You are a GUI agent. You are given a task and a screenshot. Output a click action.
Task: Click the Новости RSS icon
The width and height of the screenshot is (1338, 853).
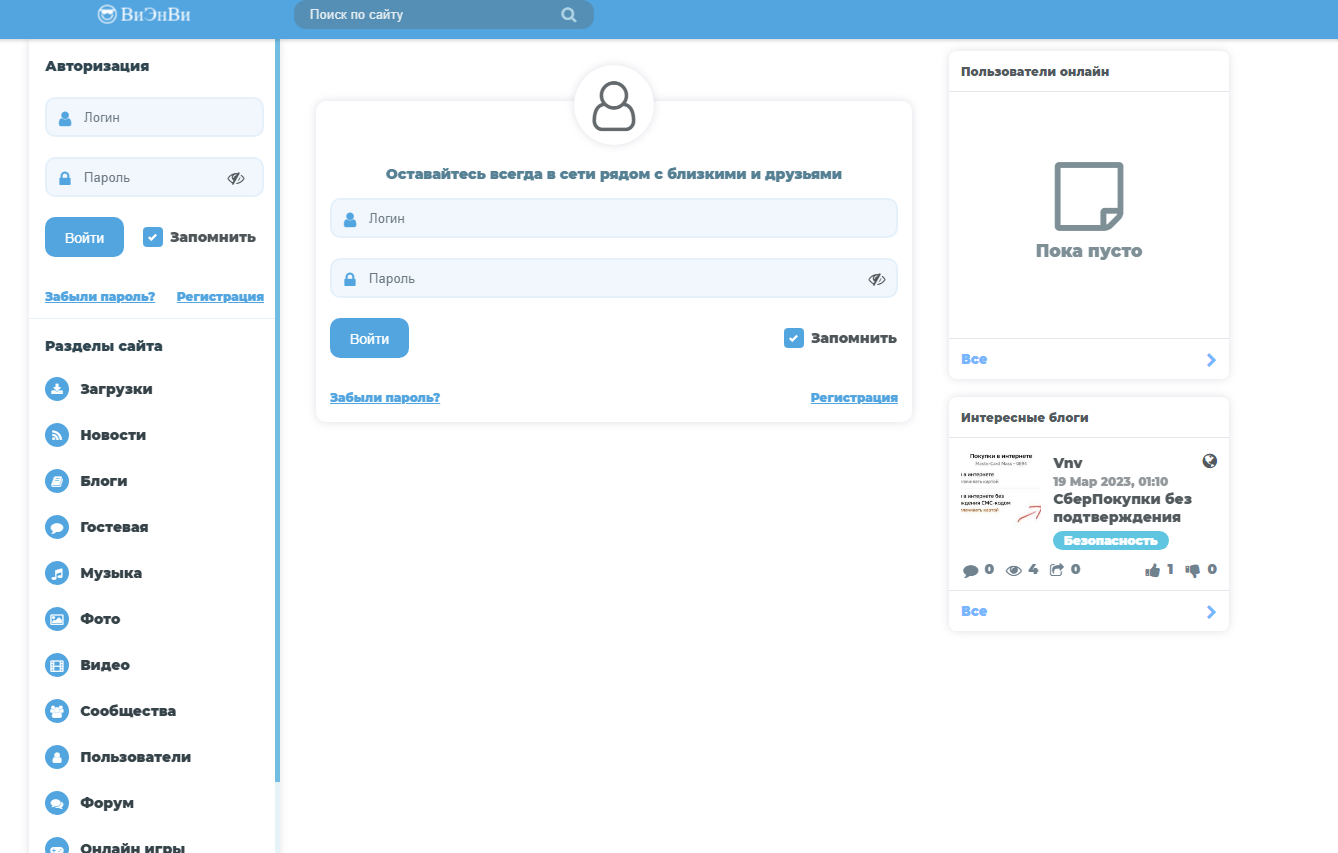(57, 435)
